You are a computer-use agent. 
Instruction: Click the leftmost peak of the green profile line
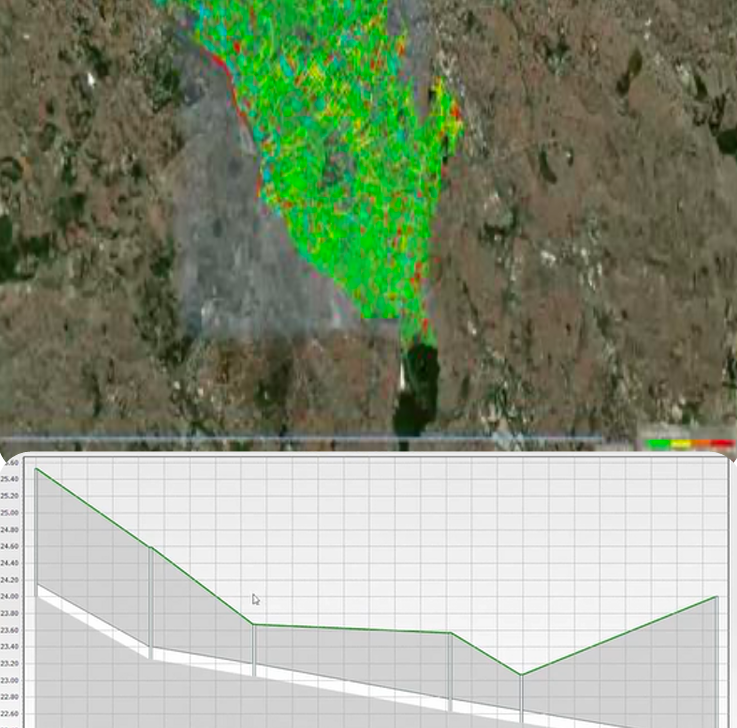tap(36, 469)
